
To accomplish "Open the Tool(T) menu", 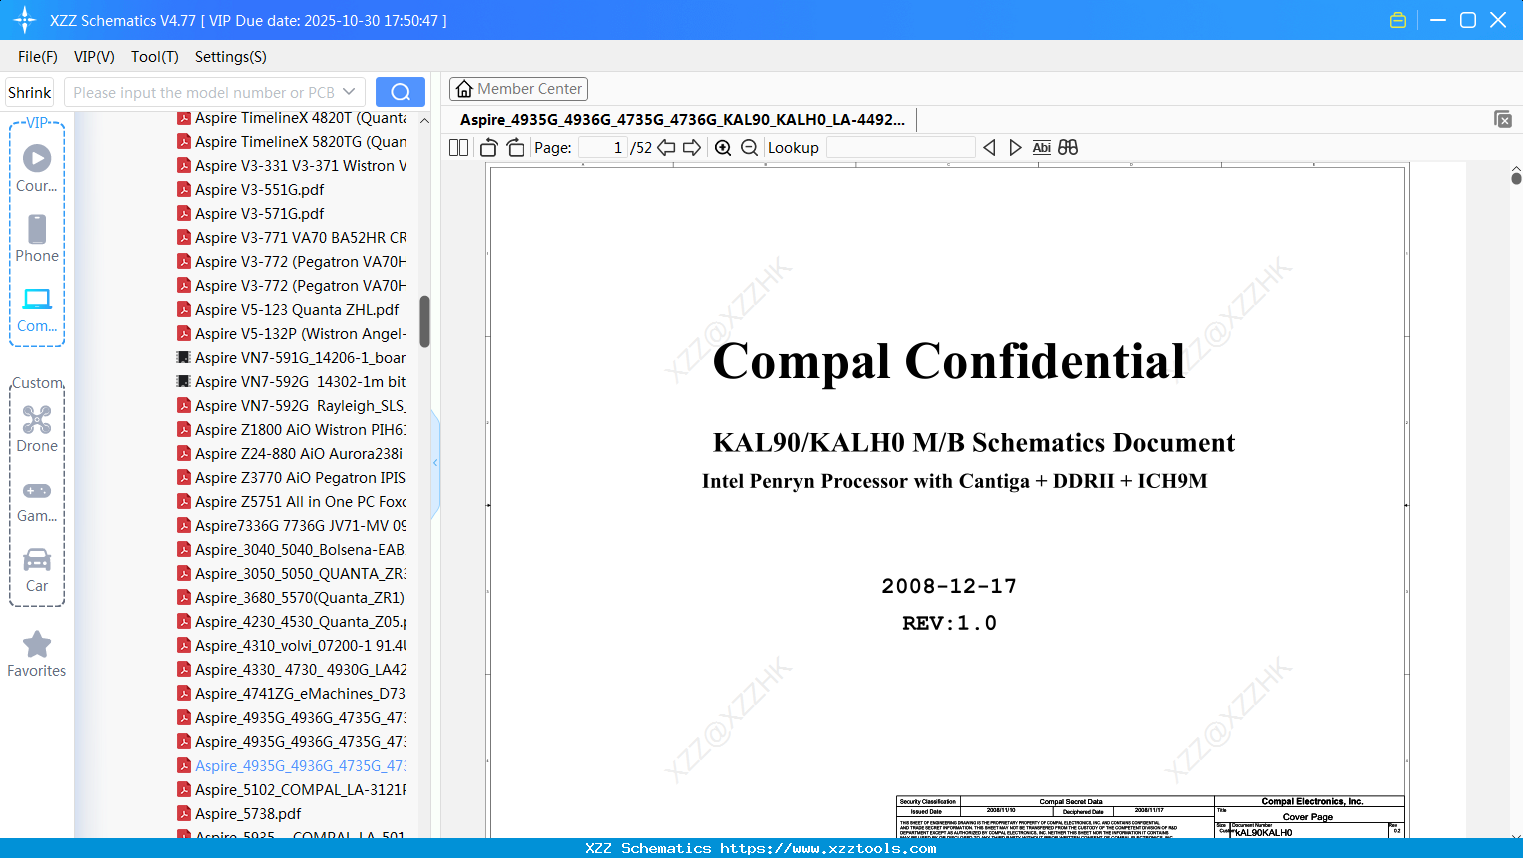I will click(155, 57).
